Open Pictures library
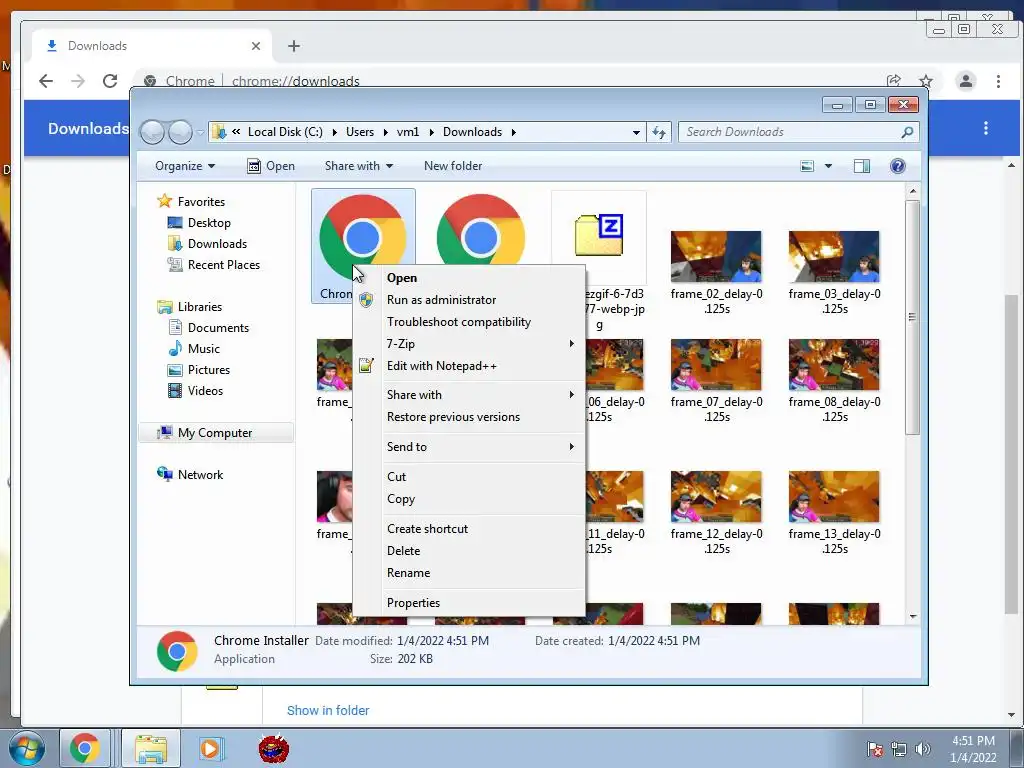The height and width of the screenshot is (768, 1024). [208, 370]
